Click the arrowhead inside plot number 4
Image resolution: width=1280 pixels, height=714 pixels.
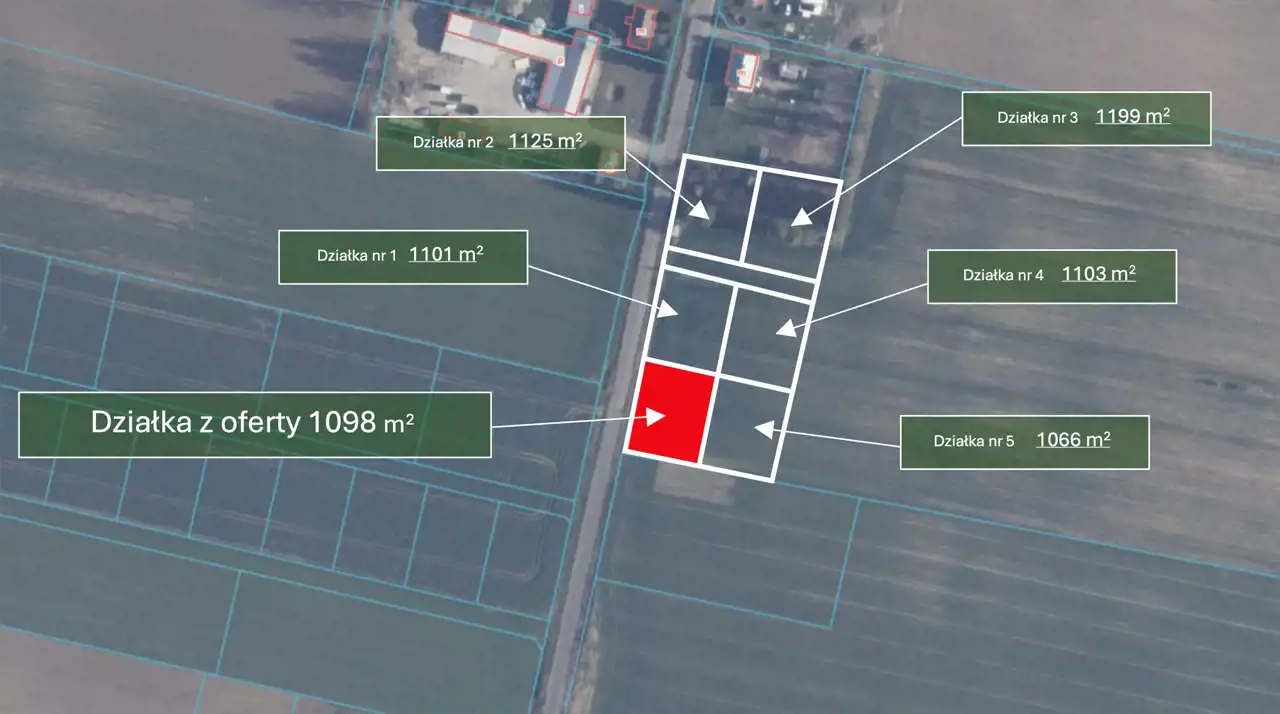pos(785,325)
